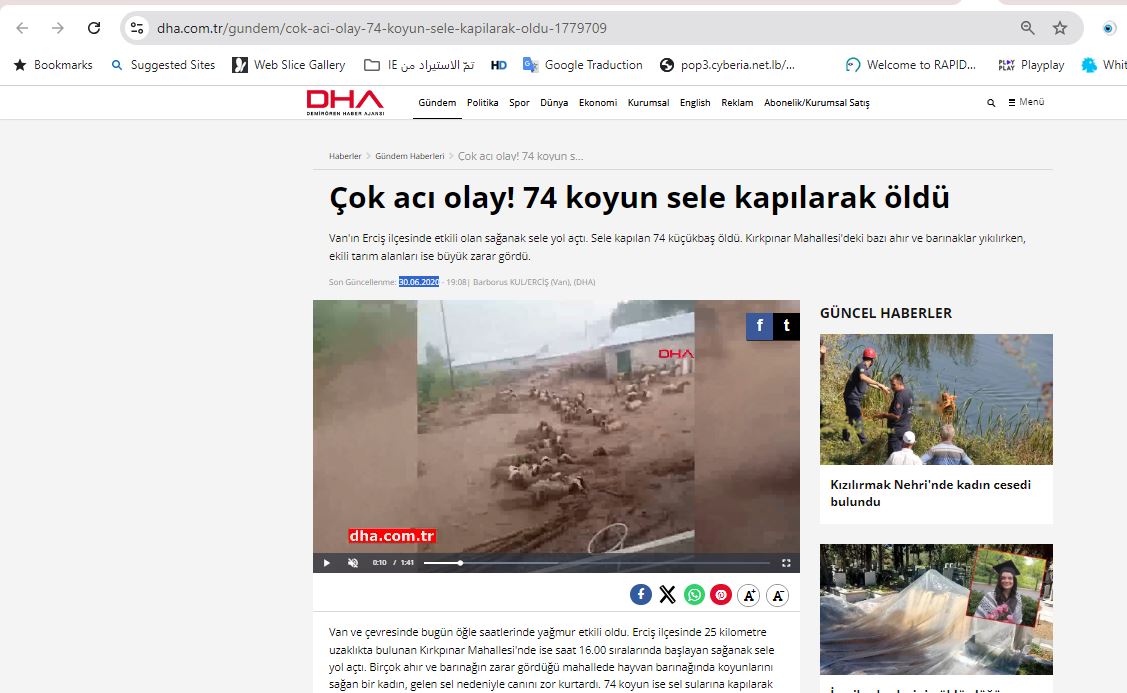1127x693 pixels.
Task: Toggle video fullscreen mode
Action: click(786, 563)
